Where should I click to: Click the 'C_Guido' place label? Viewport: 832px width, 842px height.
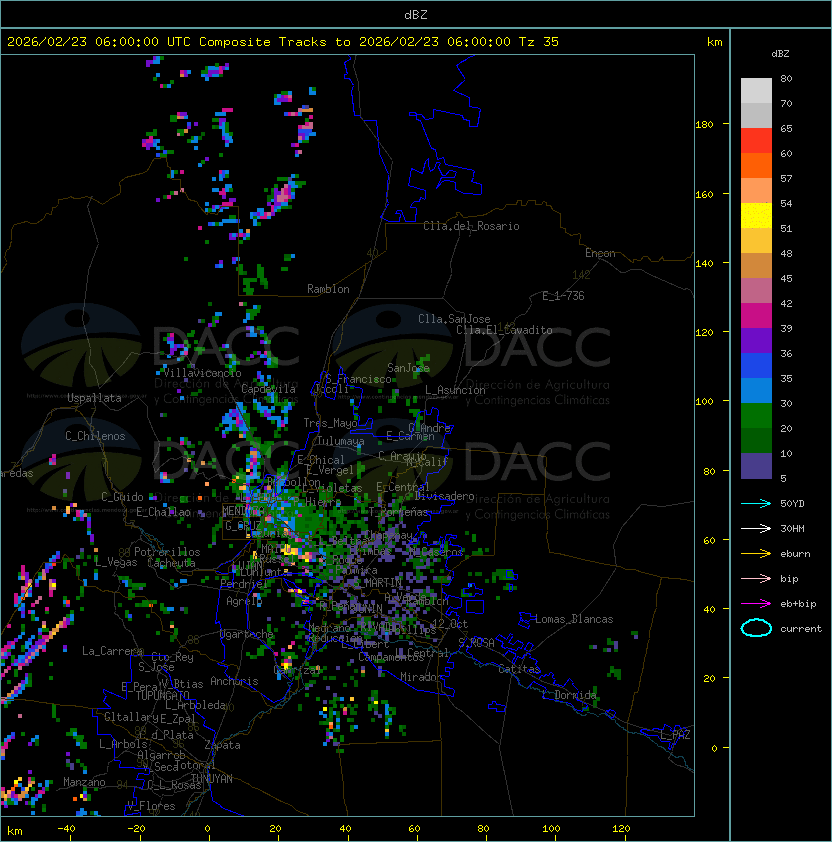click(x=122, y=497)
